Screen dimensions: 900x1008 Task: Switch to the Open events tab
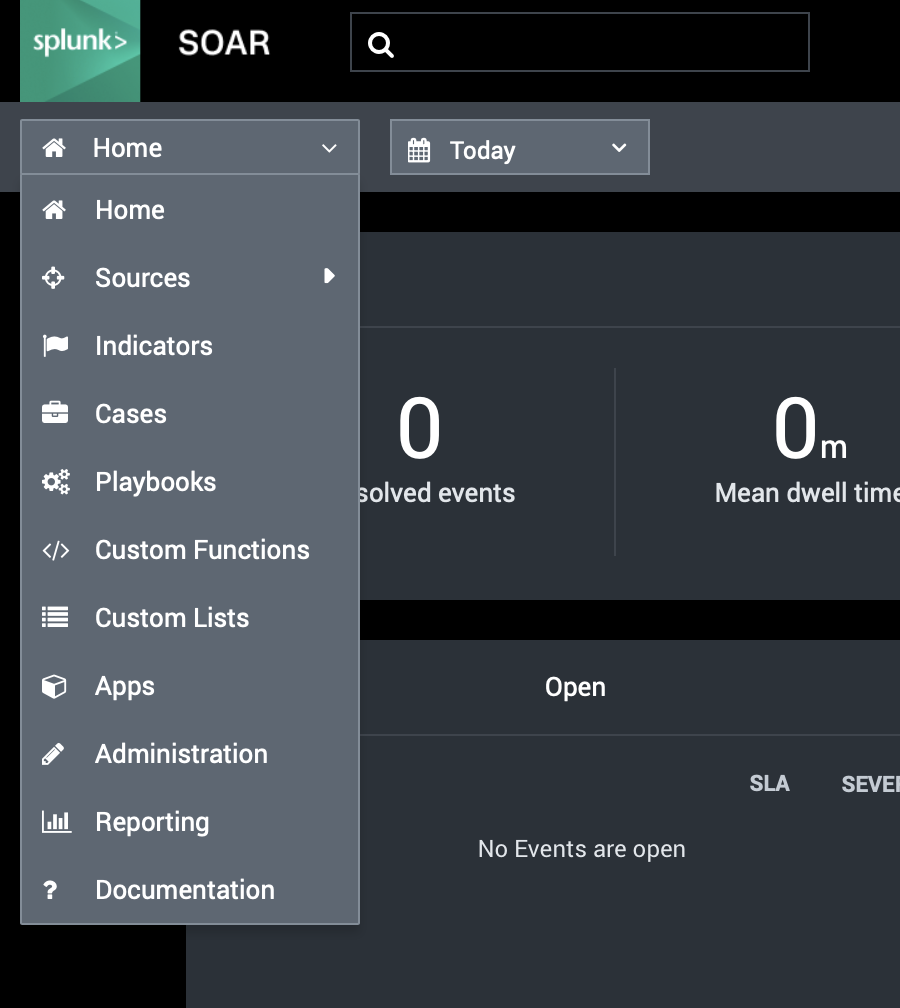[575, 687]
